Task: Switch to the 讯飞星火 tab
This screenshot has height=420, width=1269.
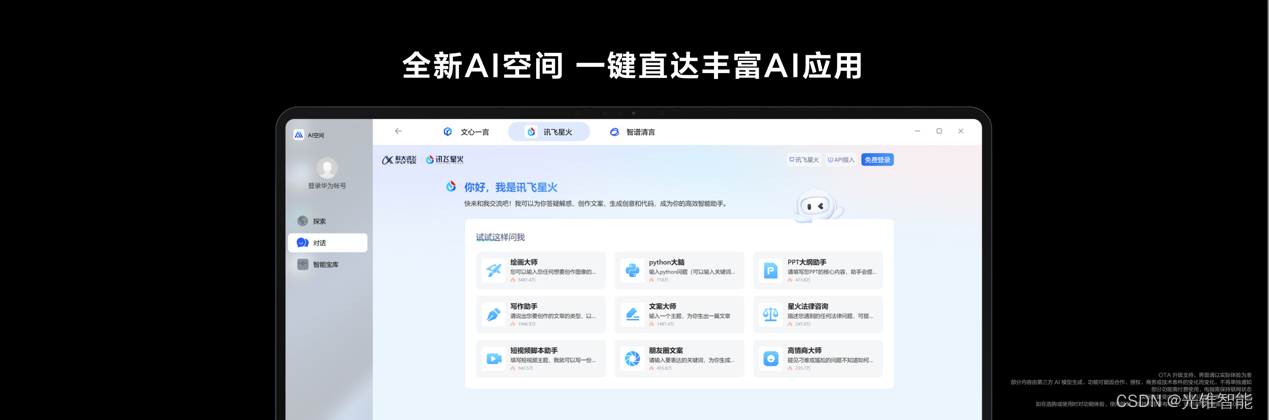Action: pyautogui.click(x=549, y=132)
